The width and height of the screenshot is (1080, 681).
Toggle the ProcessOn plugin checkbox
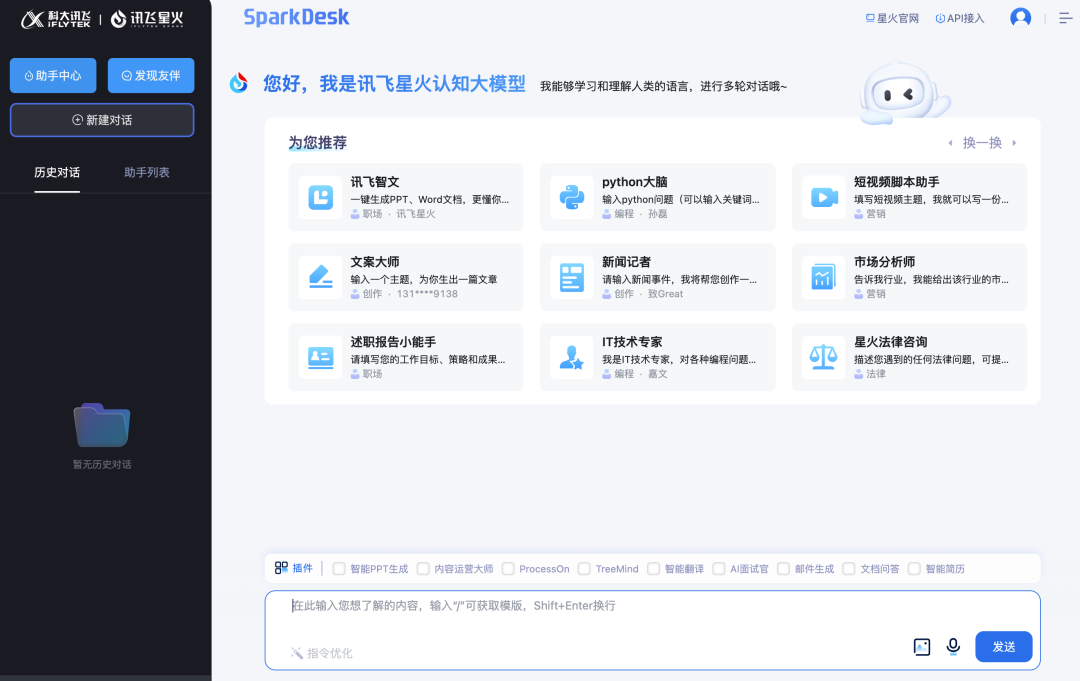(508, 569)
